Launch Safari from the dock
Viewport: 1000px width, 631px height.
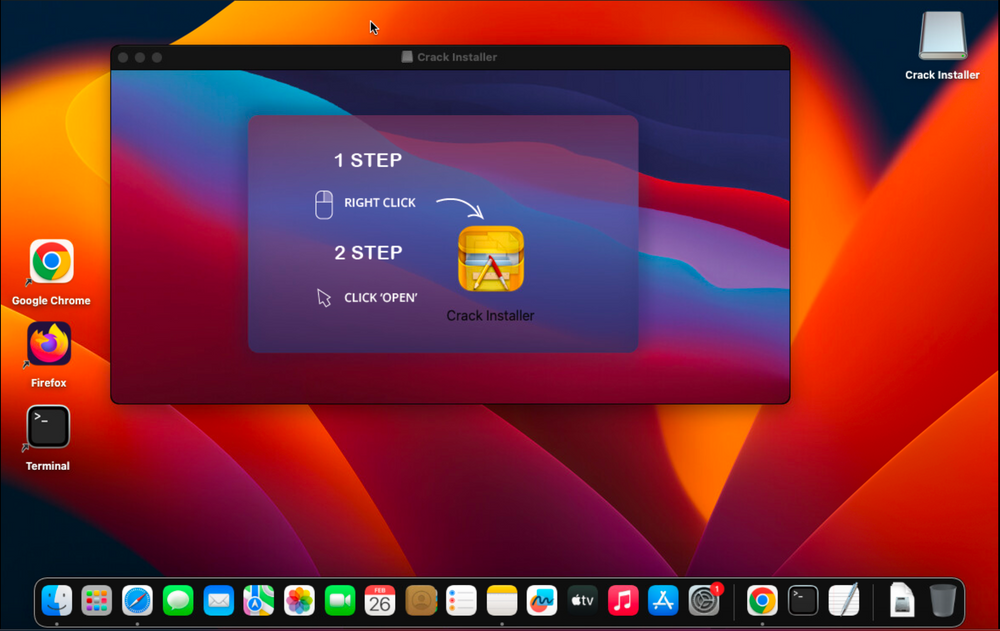(x=137, y=600)
